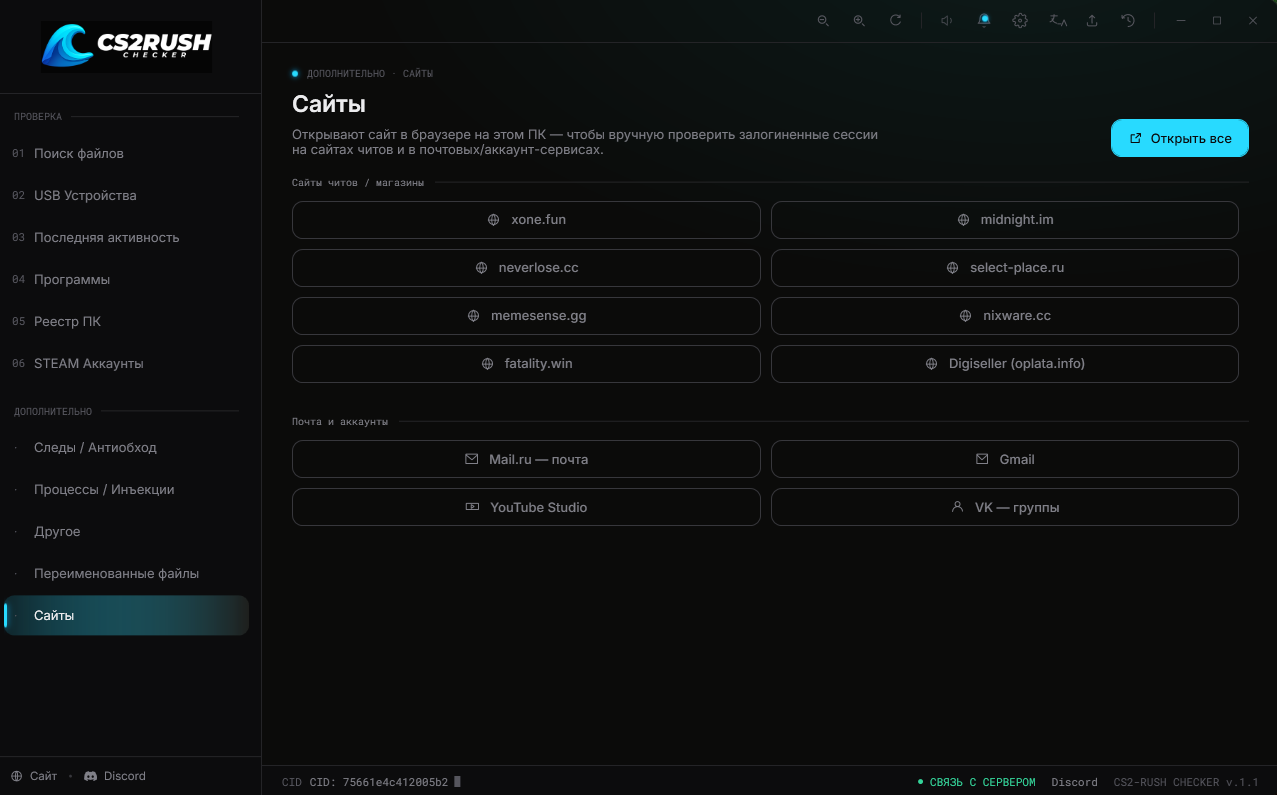The width and height of the screenshot is (1277, 795).
Task: Click the СВЯЗЬ С СЕРВЕРОМ status text
Action: click(982, 782)
